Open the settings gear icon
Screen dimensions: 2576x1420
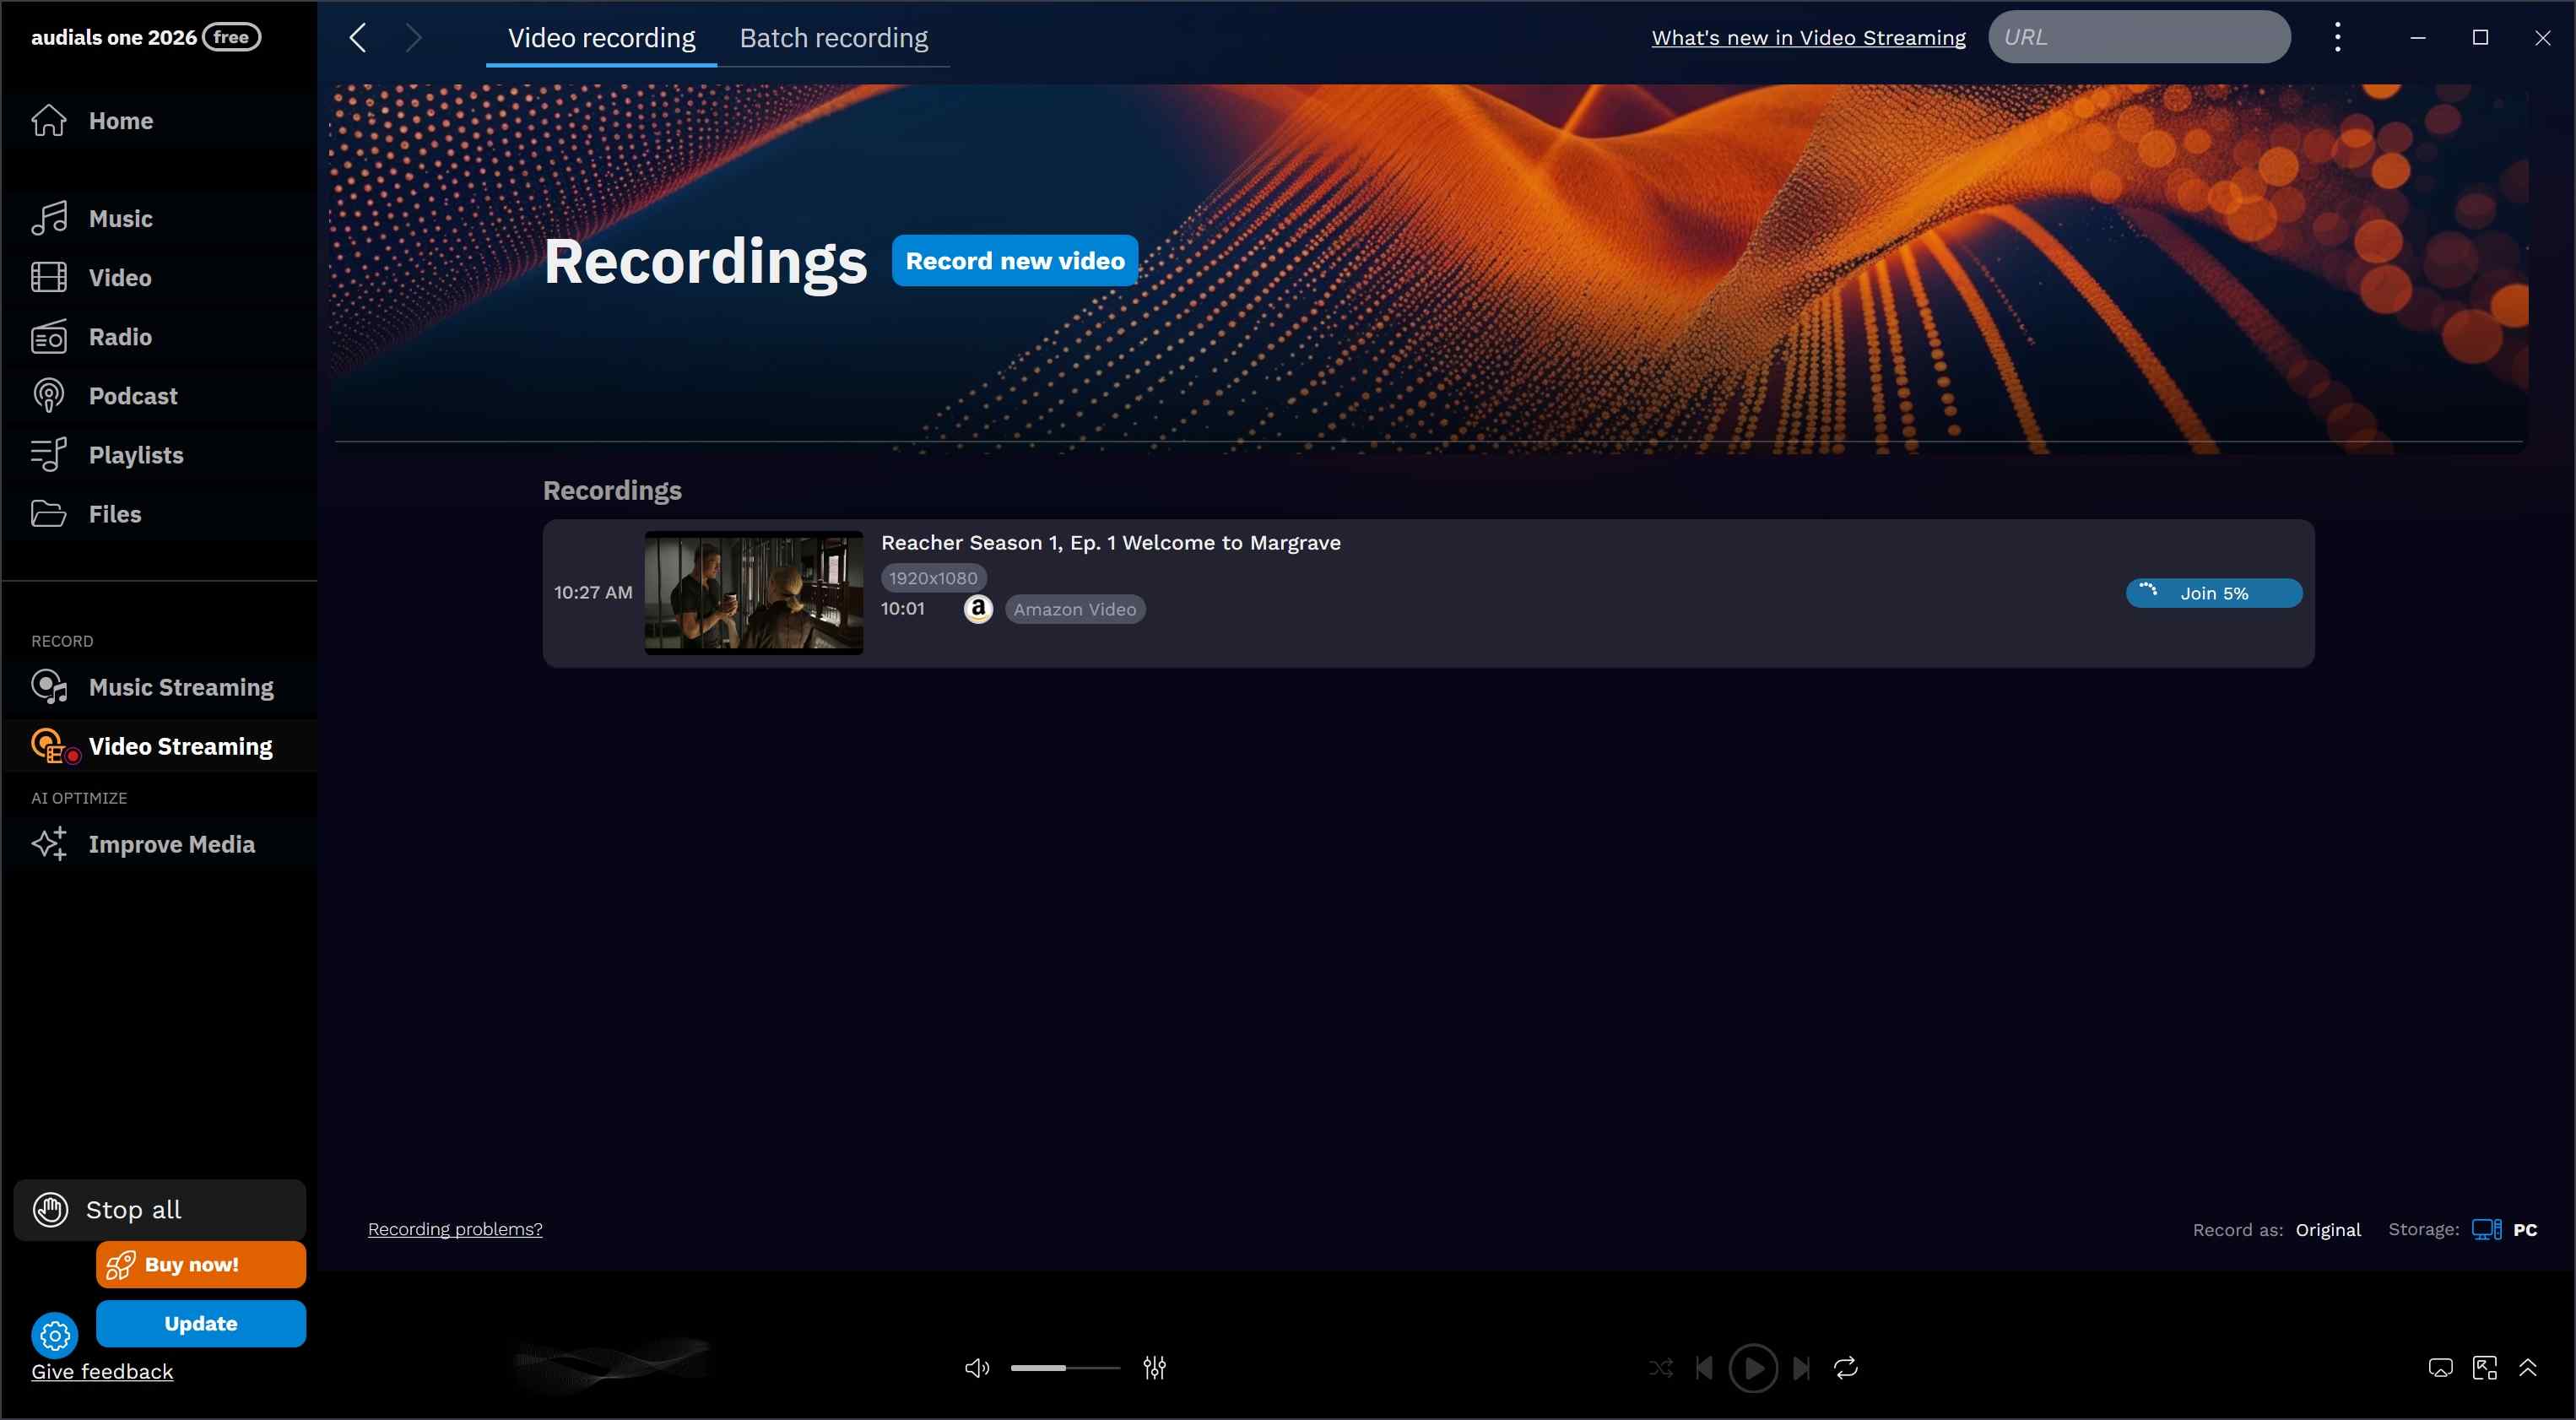[54, 1335]
